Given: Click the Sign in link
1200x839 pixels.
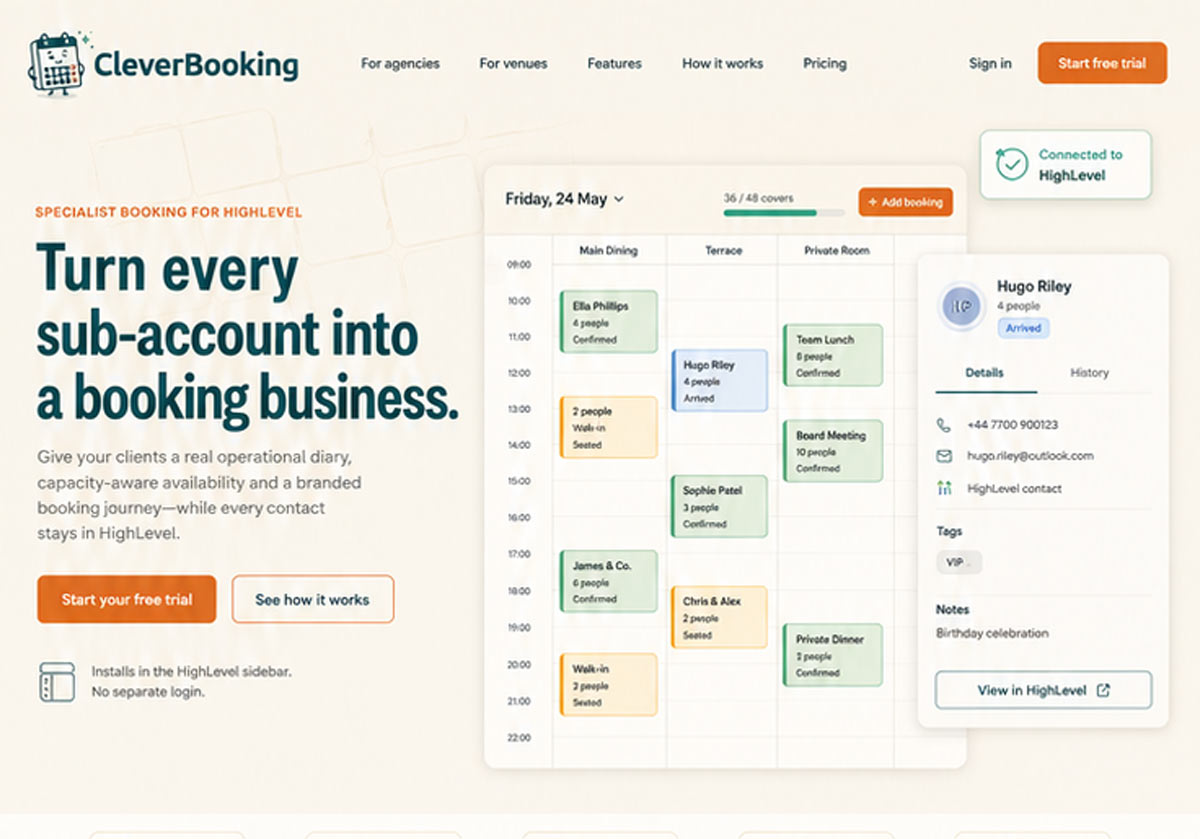Looking at the screenshot, I should pyautogui.click(x=990, y=63).
